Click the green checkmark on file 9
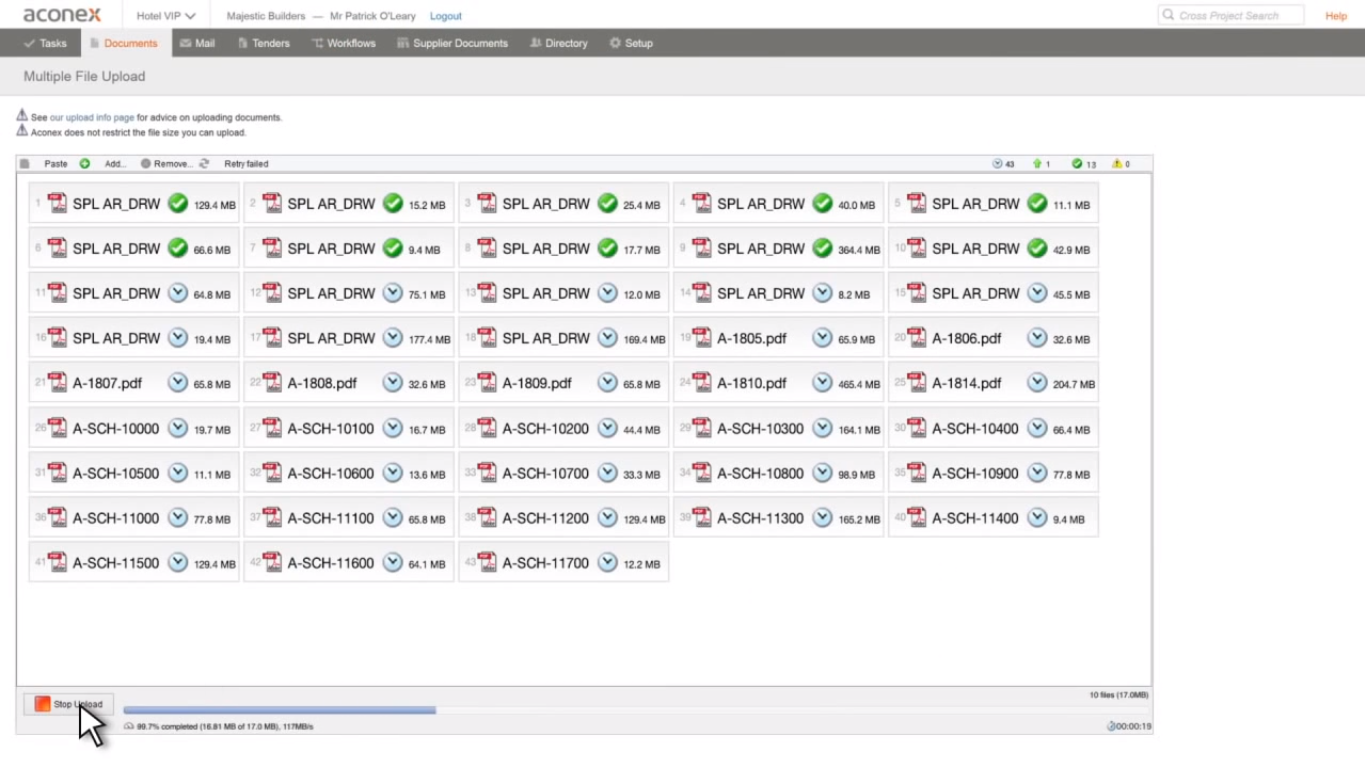The width and height of the screenshot is (1365, 767). tap(822, 248)
